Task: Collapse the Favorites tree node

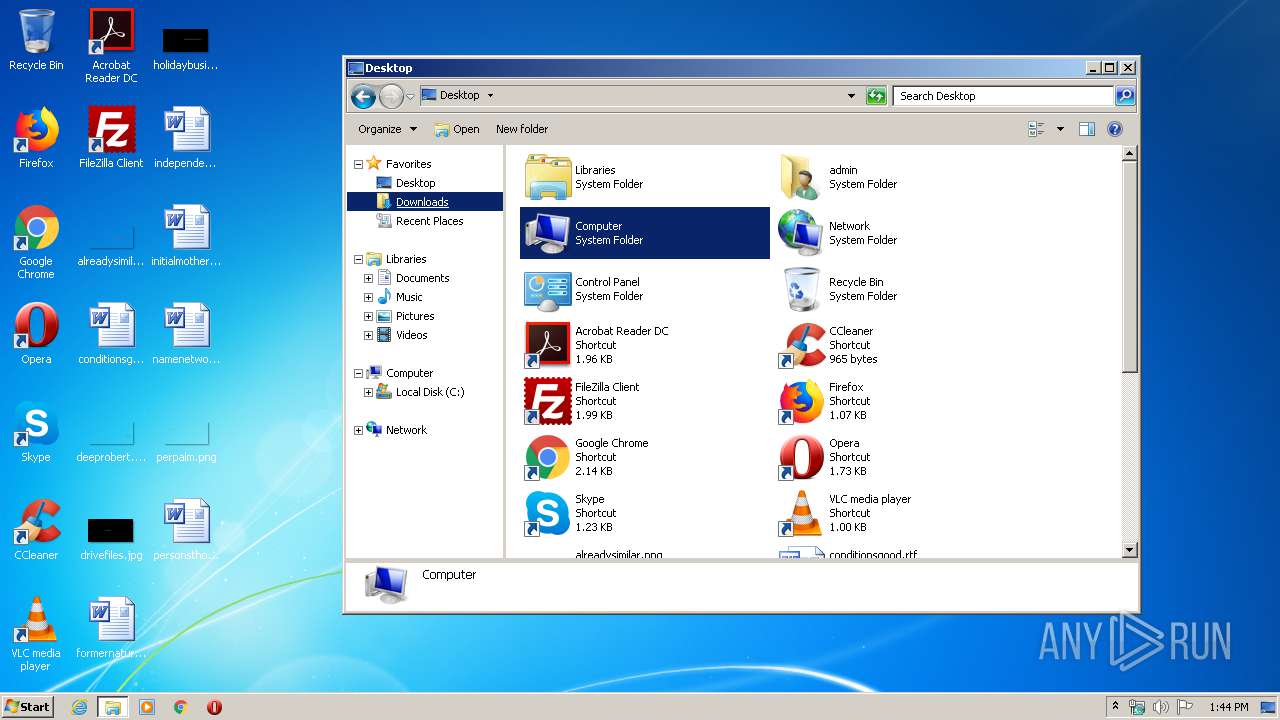Action: pyautogui.click(x=358, y=164)
